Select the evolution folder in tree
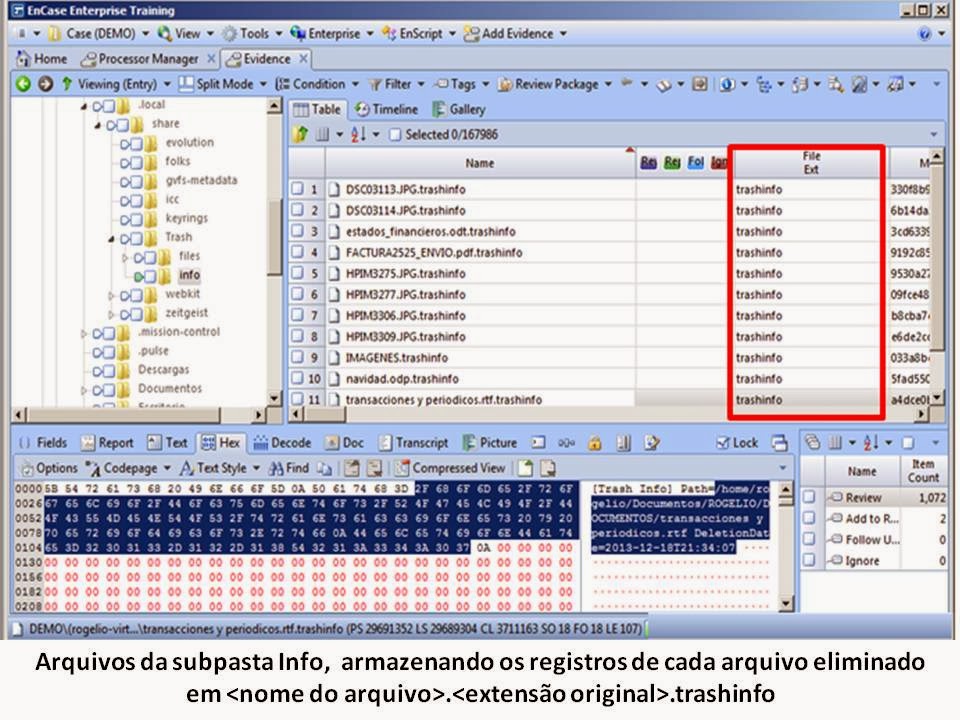The width and height of the screenshot is (960, 720). (x=189, y=142)
